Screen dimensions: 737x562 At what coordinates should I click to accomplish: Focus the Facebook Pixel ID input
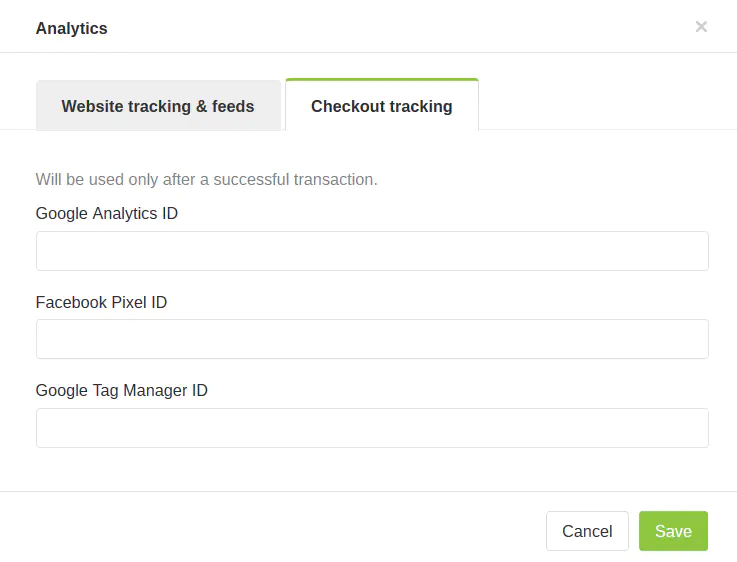(x=372, y=339)
